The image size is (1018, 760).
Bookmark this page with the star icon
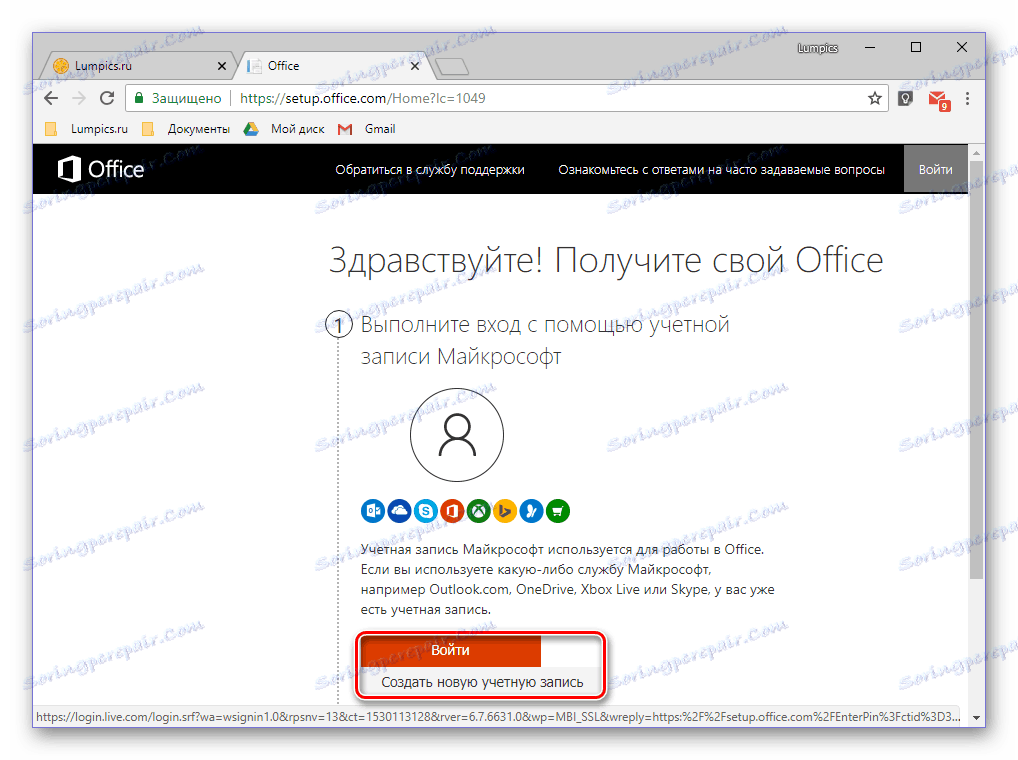pos(875,98)
